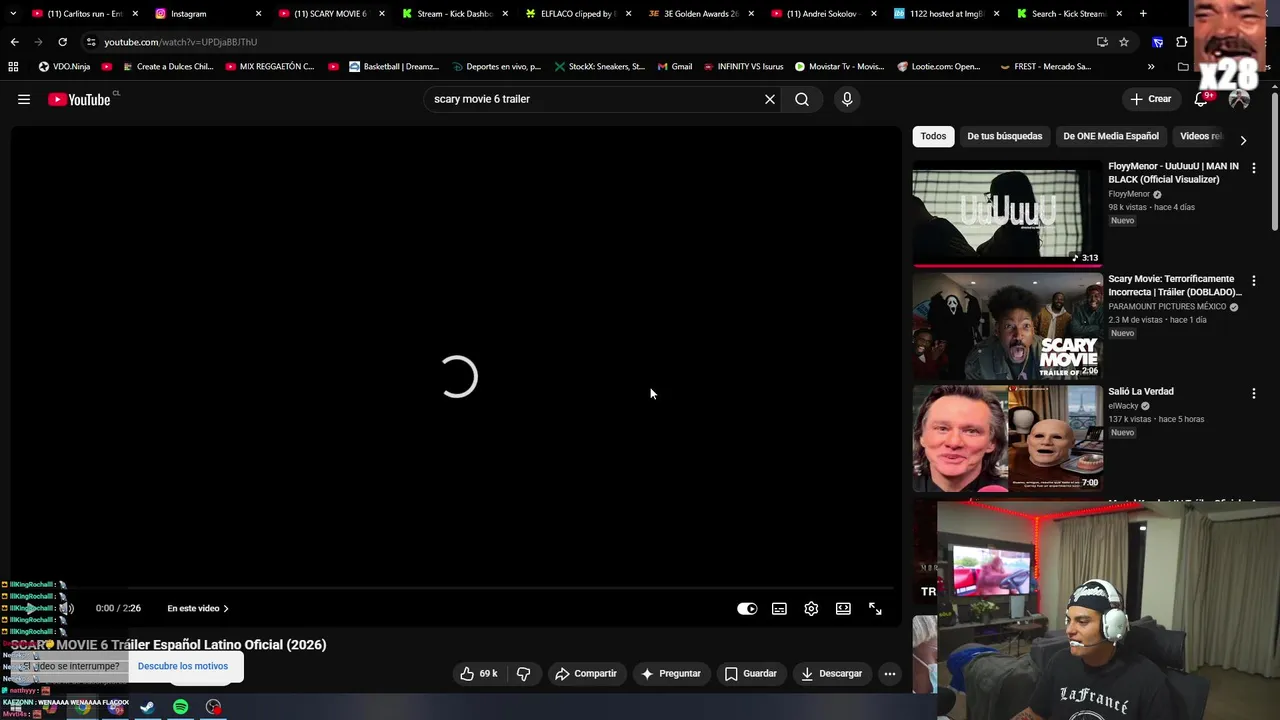Image resolution: width=1280 pixels, height=720 pixels.
Task: Open the player settings gear
Action: click(811, 609)
